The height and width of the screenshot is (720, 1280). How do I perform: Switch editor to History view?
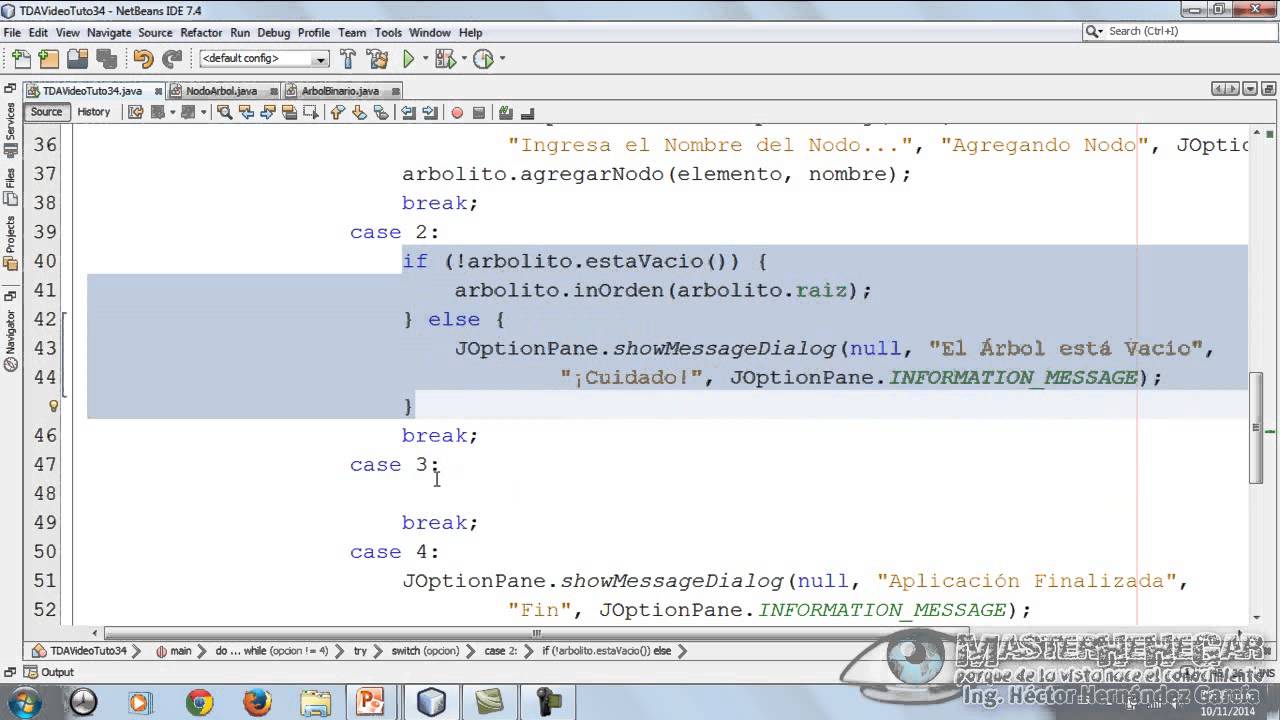tap(94, 112)
